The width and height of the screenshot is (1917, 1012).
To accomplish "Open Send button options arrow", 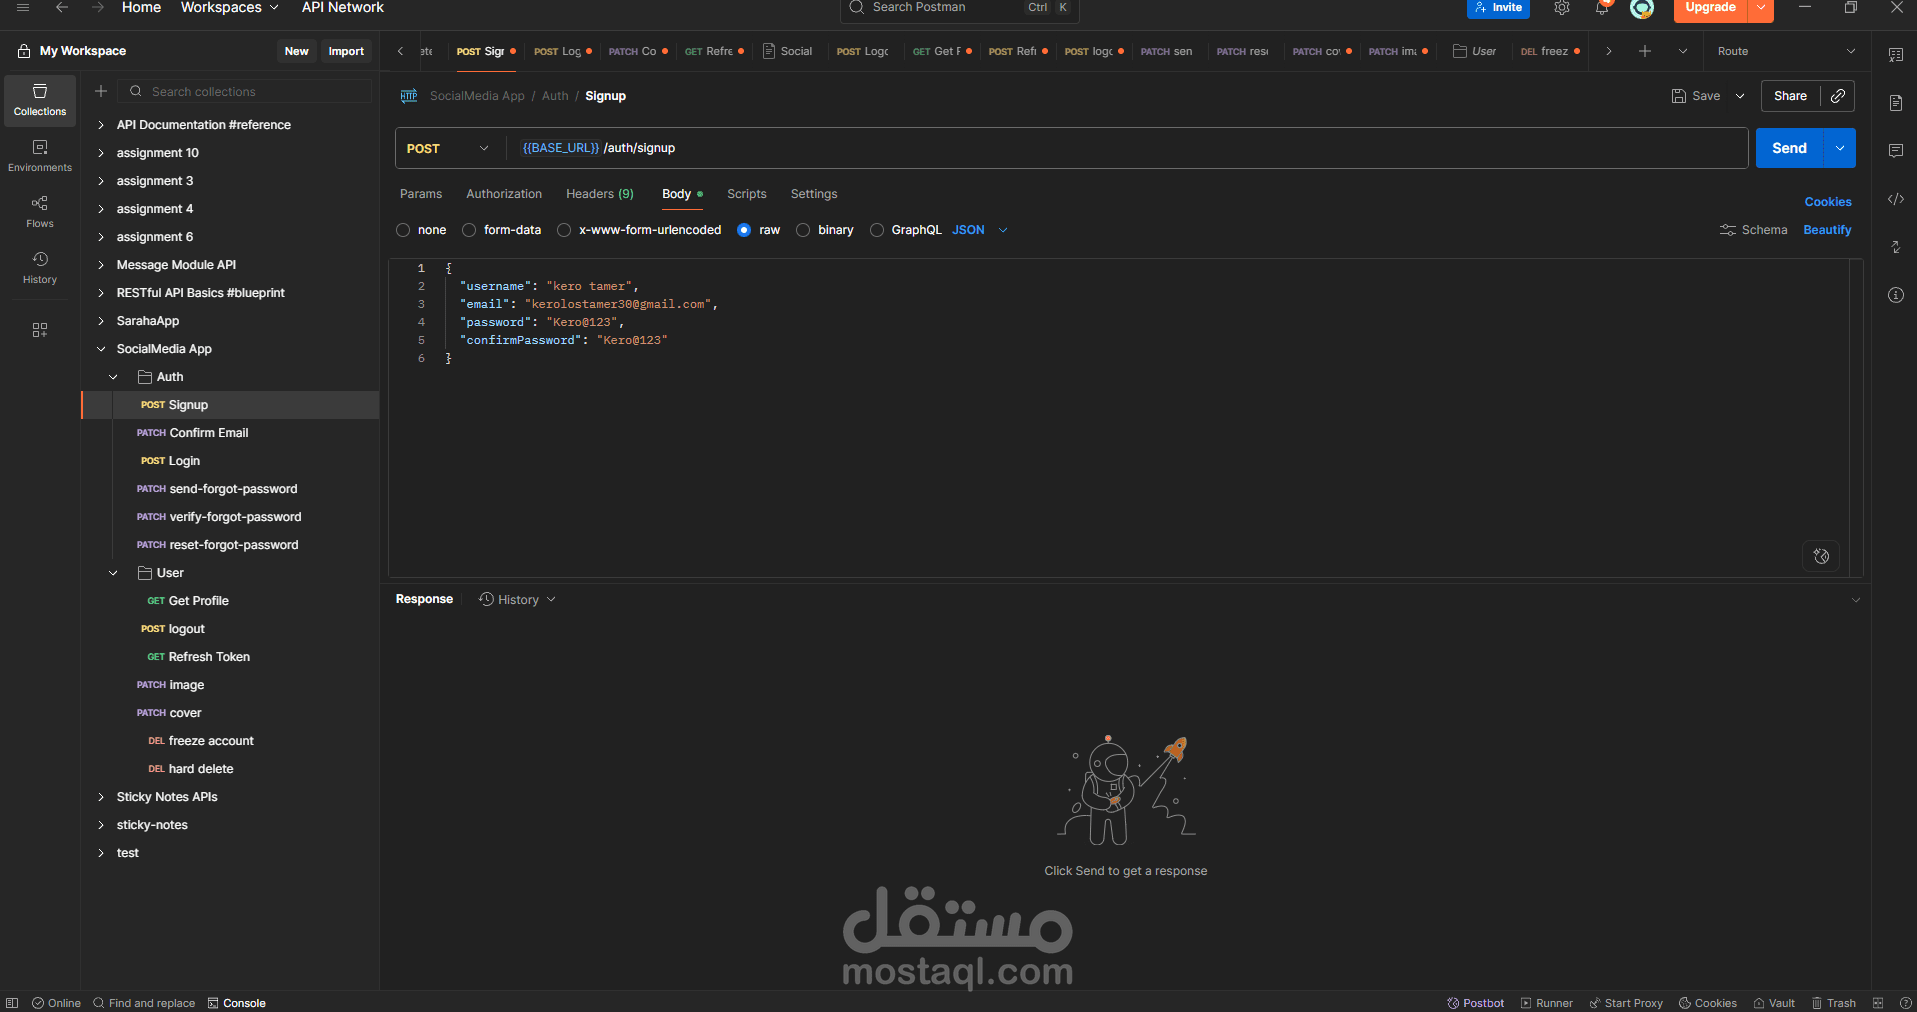I will (x=1840, y=148).
